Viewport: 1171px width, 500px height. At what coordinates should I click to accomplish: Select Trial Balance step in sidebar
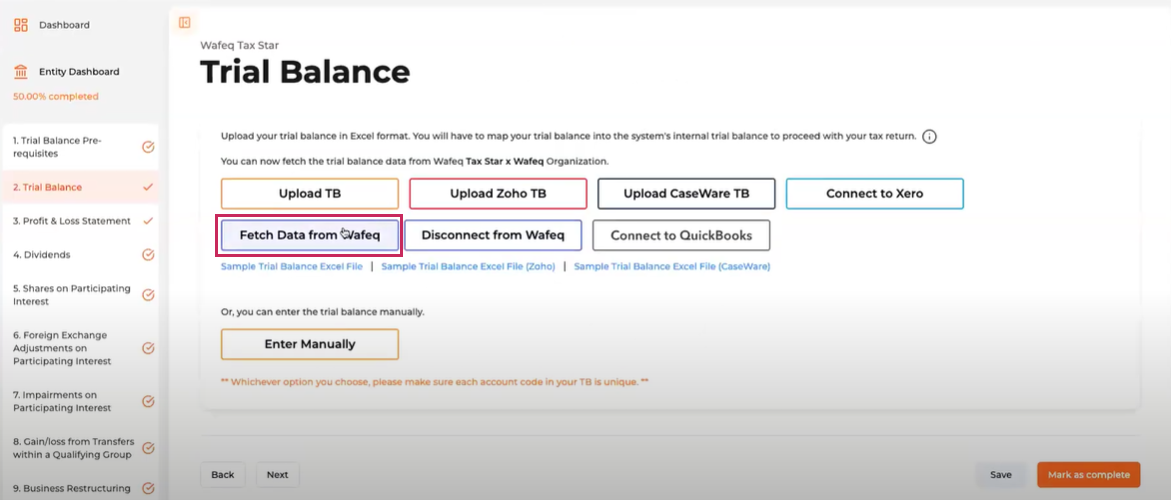tap(48, 187)
